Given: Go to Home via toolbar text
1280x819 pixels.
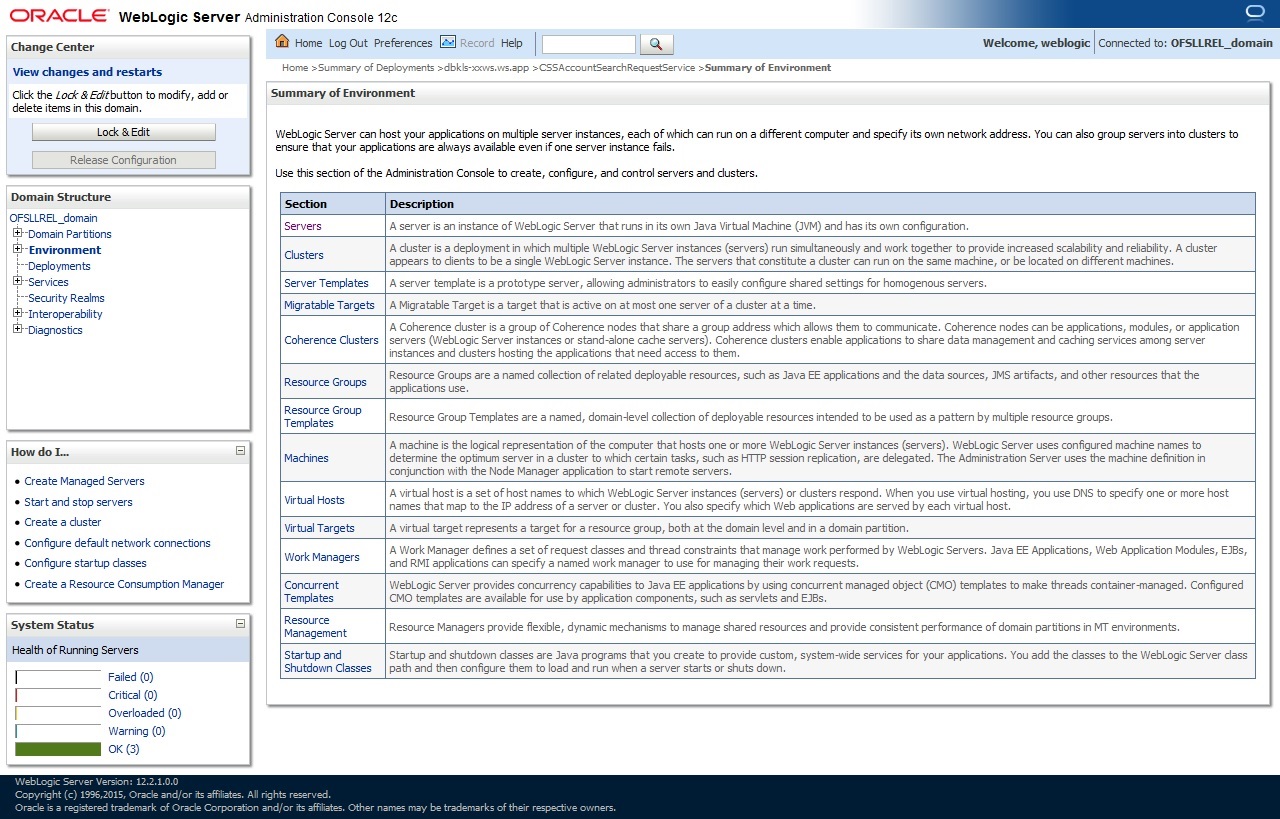Looking at the screenshot, I should (308, 43).
